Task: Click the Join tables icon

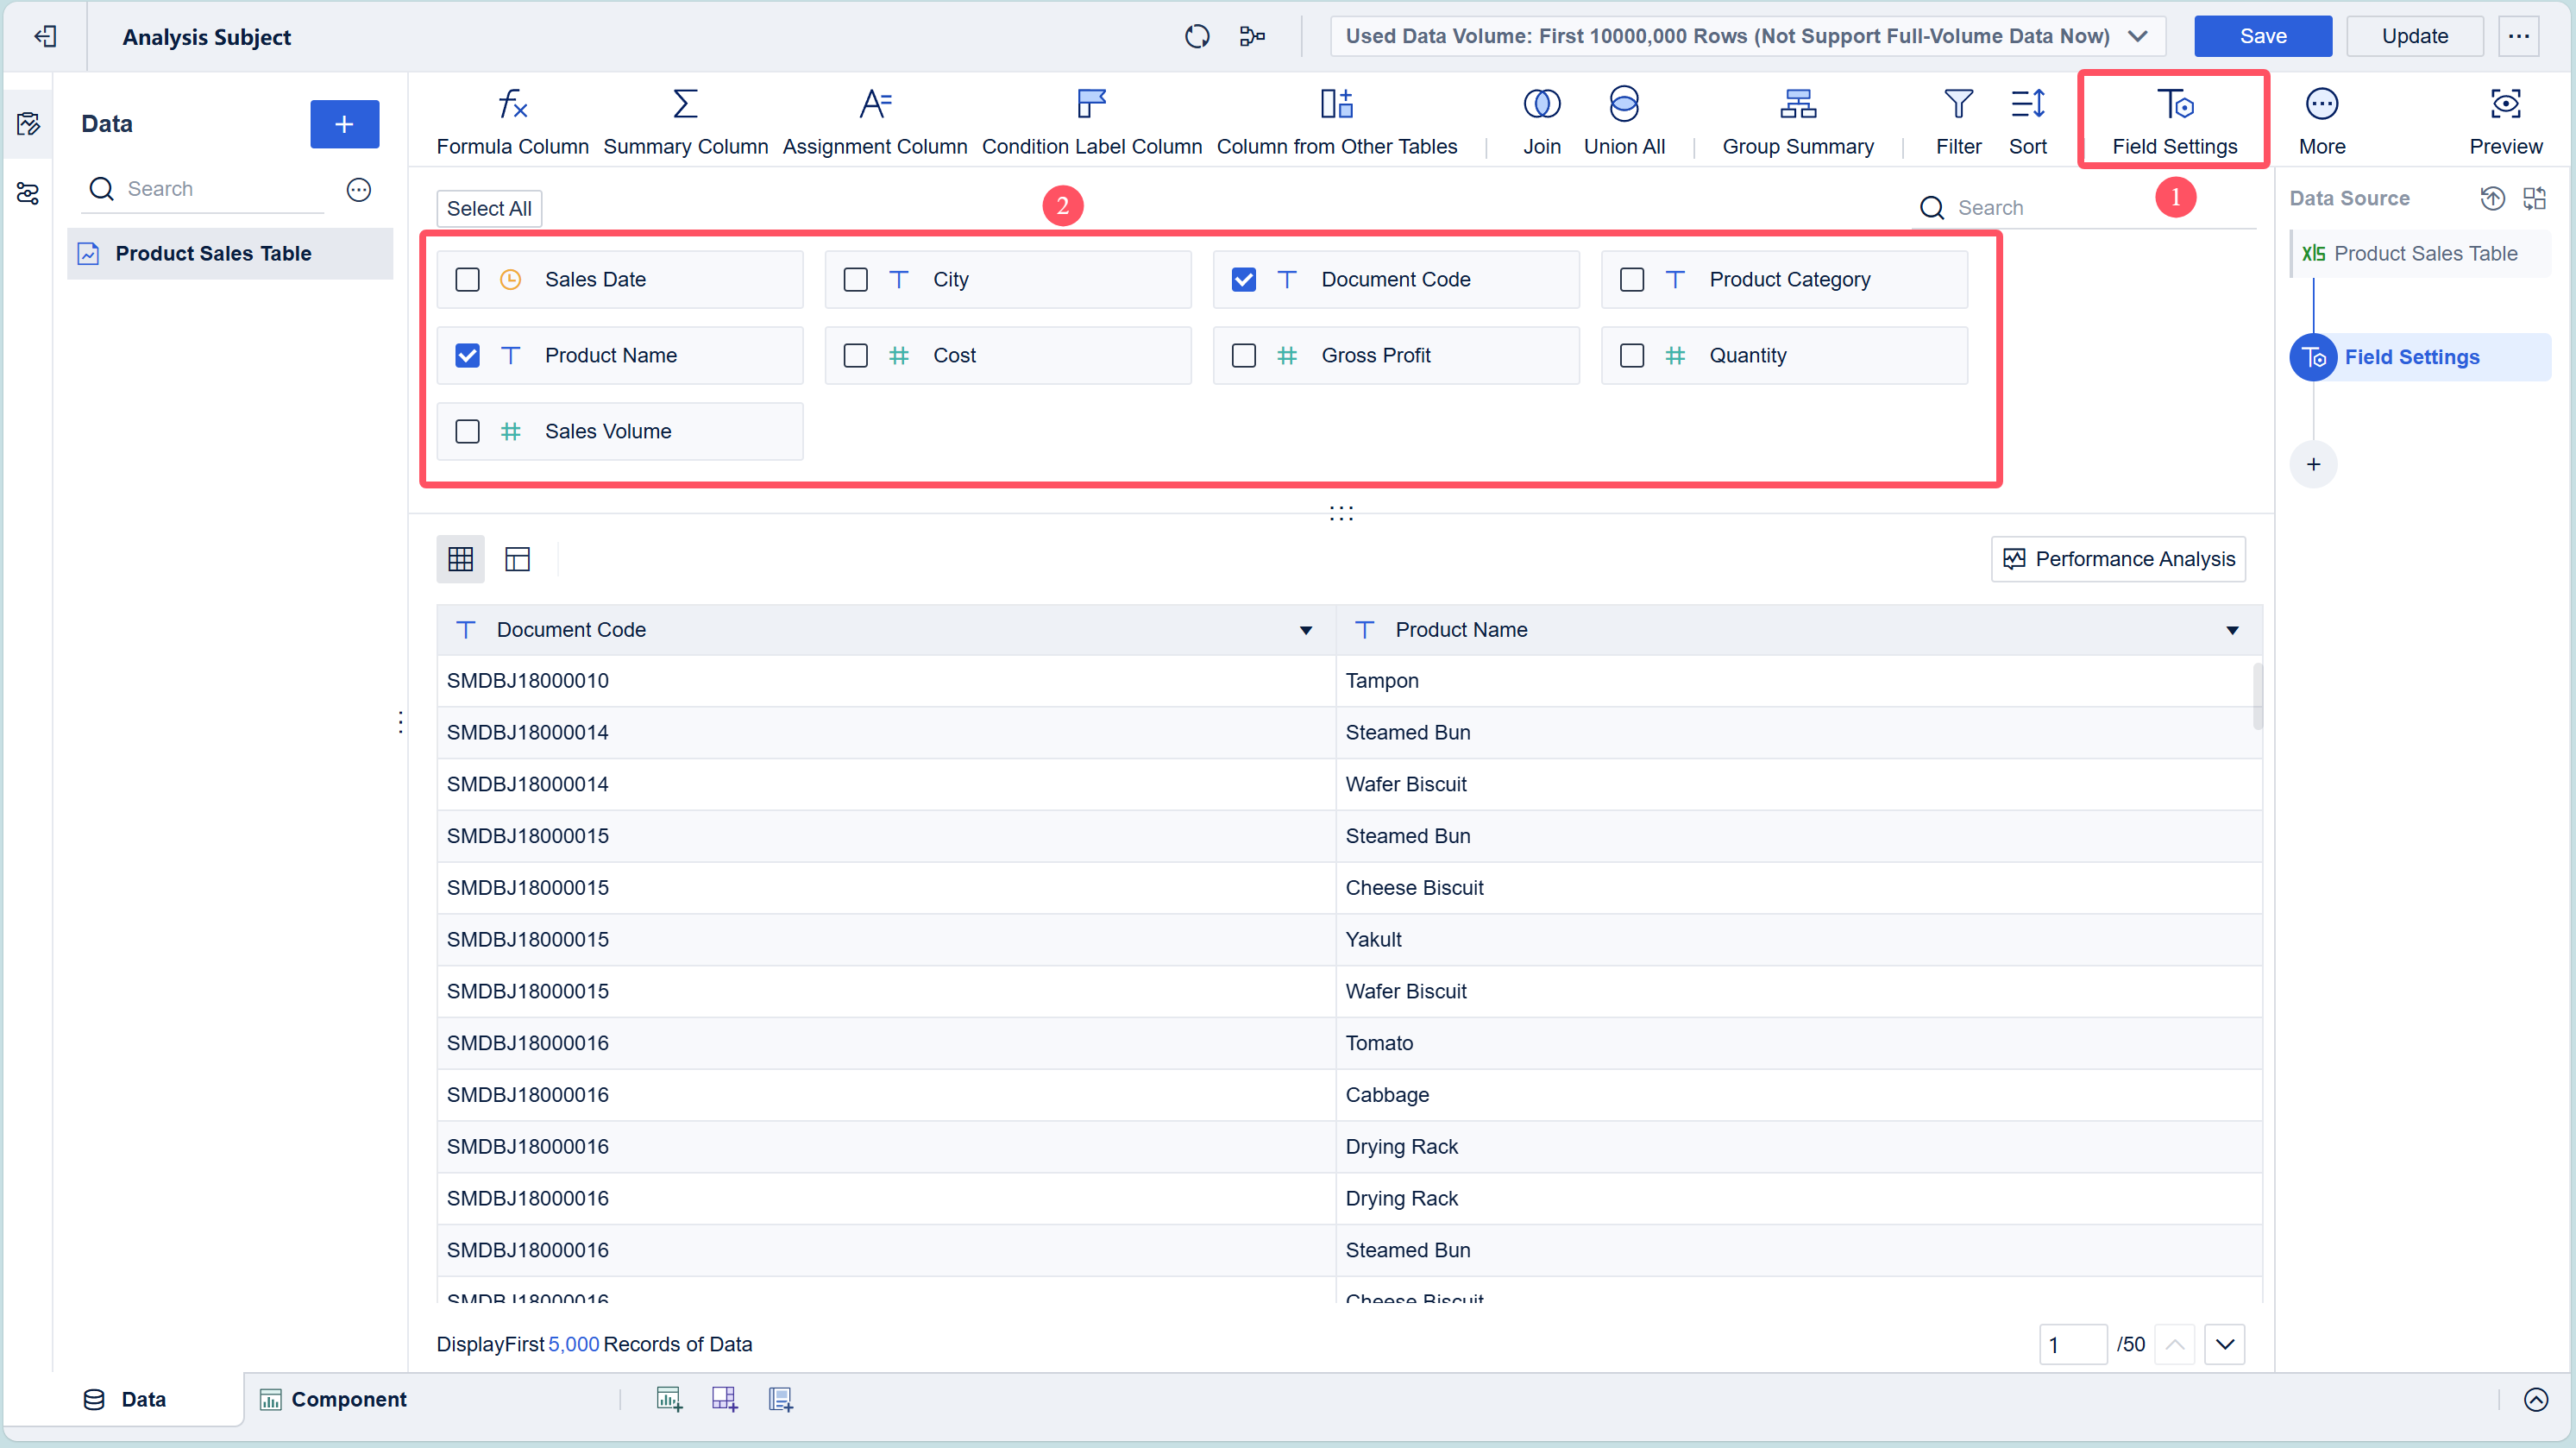Action: [1541, 104]
